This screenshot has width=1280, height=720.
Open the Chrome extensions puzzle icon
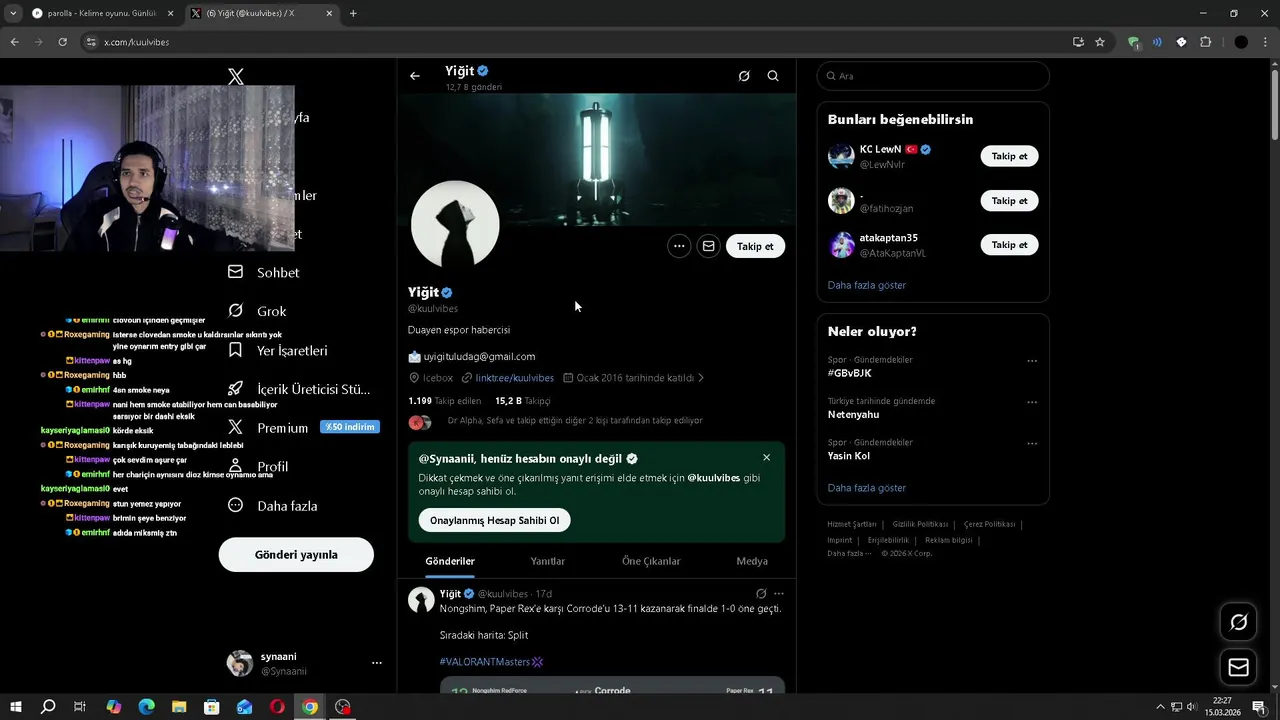coord(1205,42)
